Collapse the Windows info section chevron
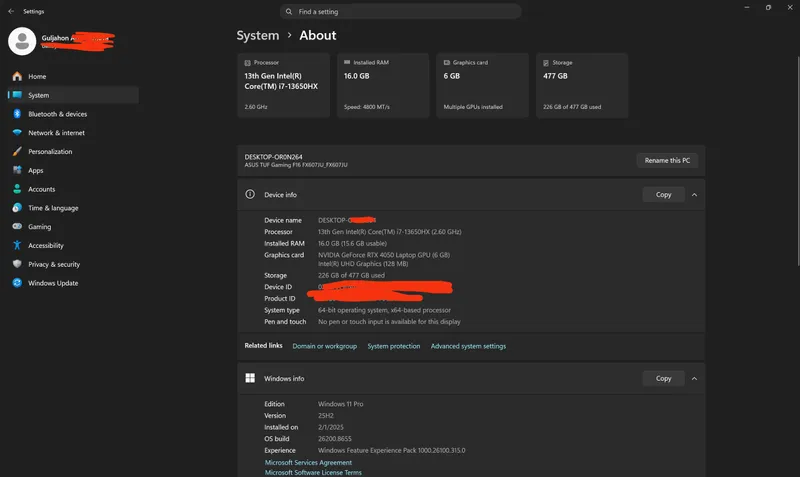 tap(694, 379)
